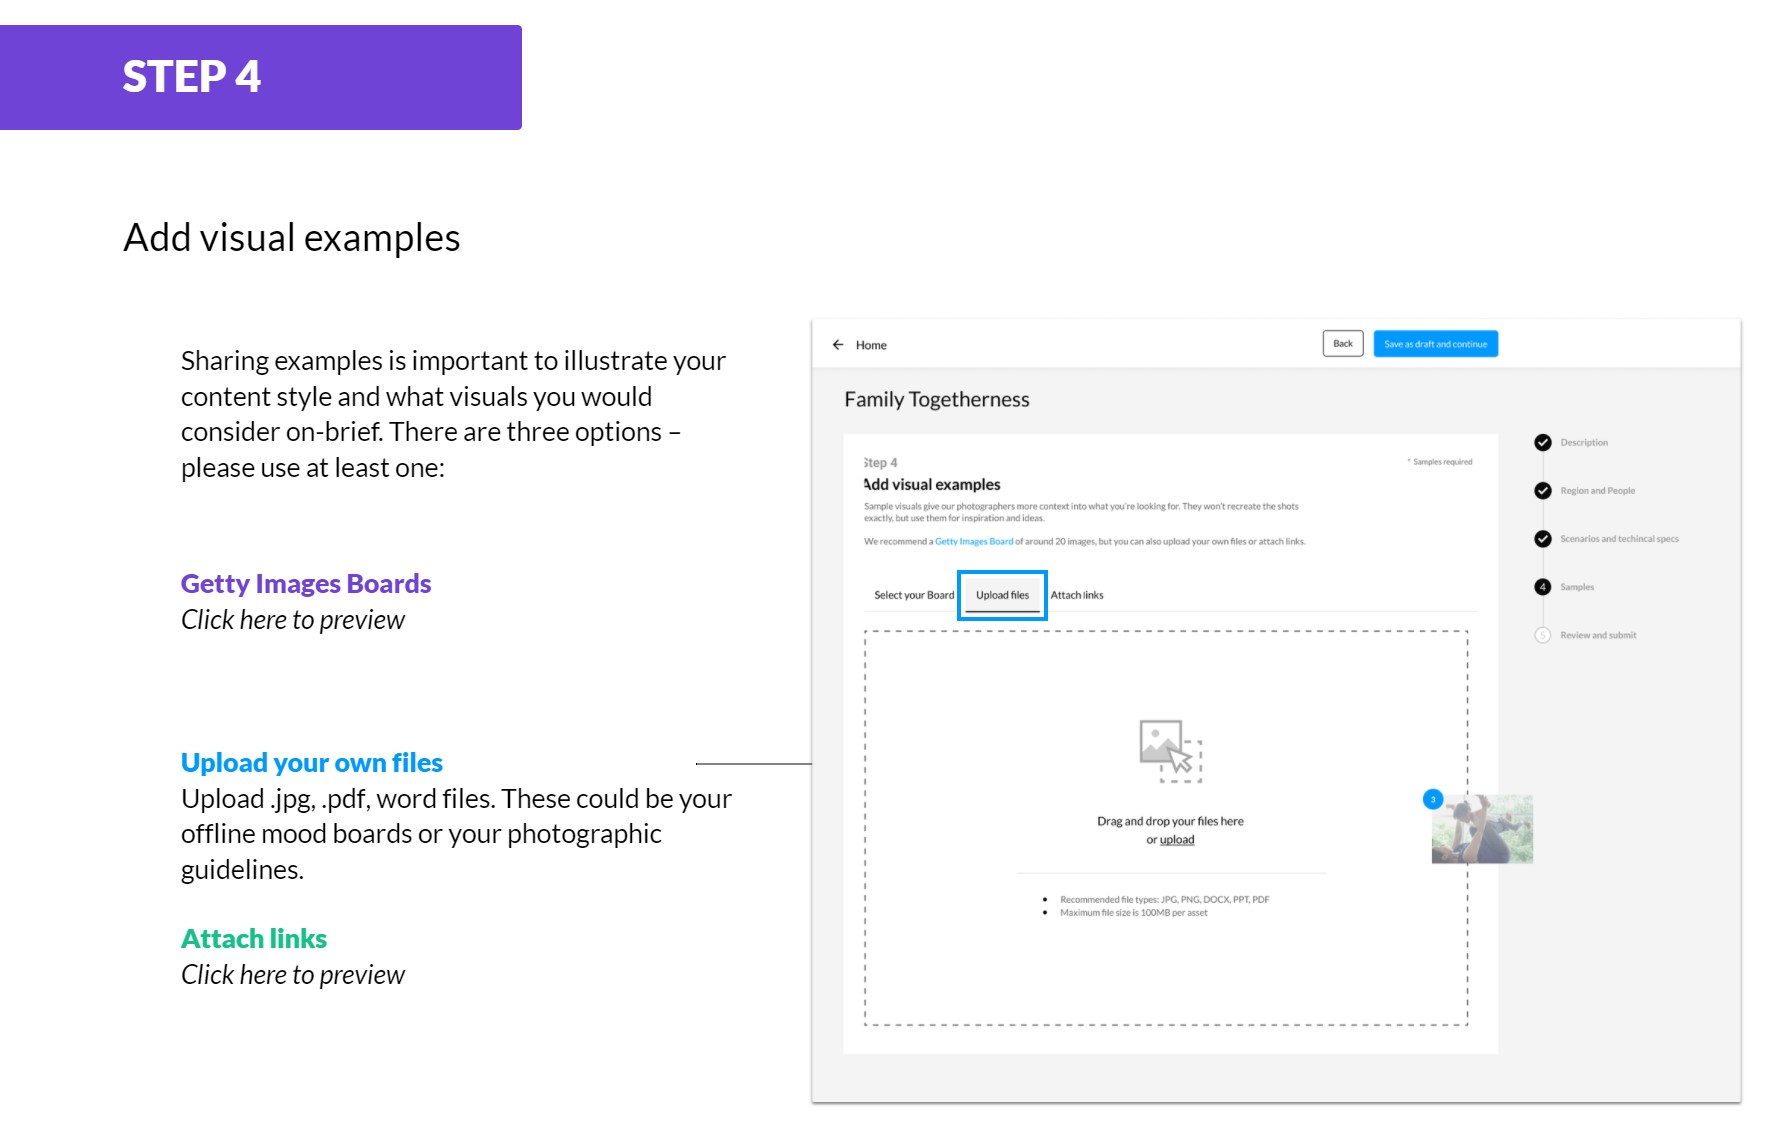Click the Description step checkmark icon
The height and width of the screenshot is (1145, 1782).
[1543, 443]
